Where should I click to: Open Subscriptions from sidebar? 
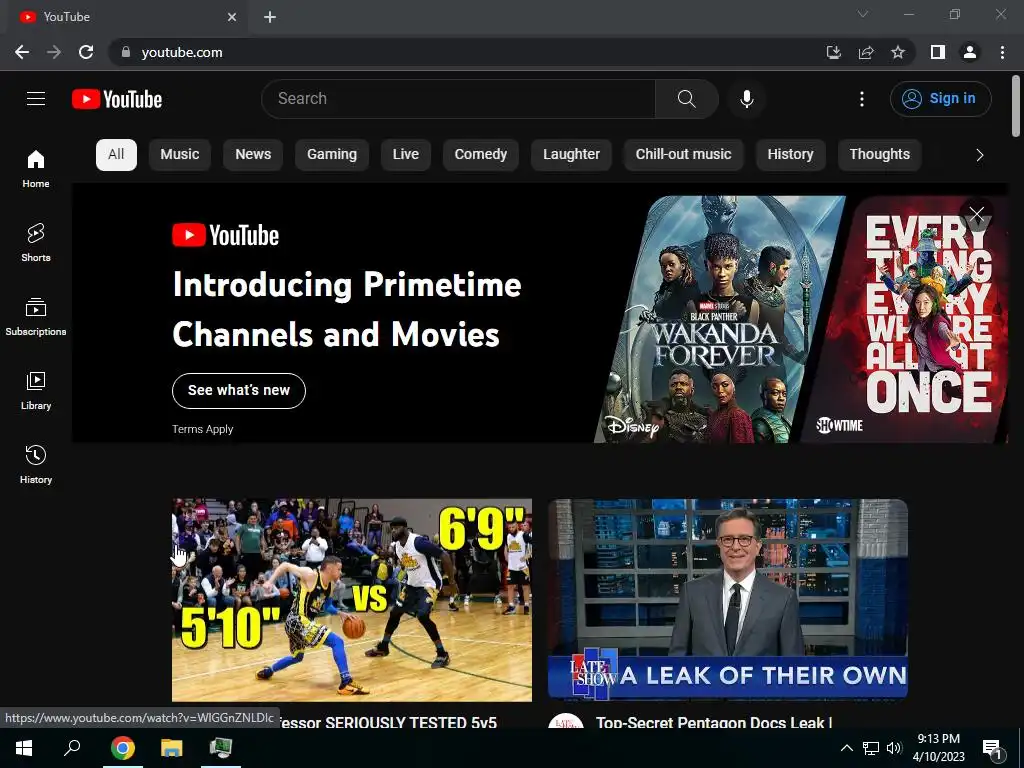click(36, 316)
